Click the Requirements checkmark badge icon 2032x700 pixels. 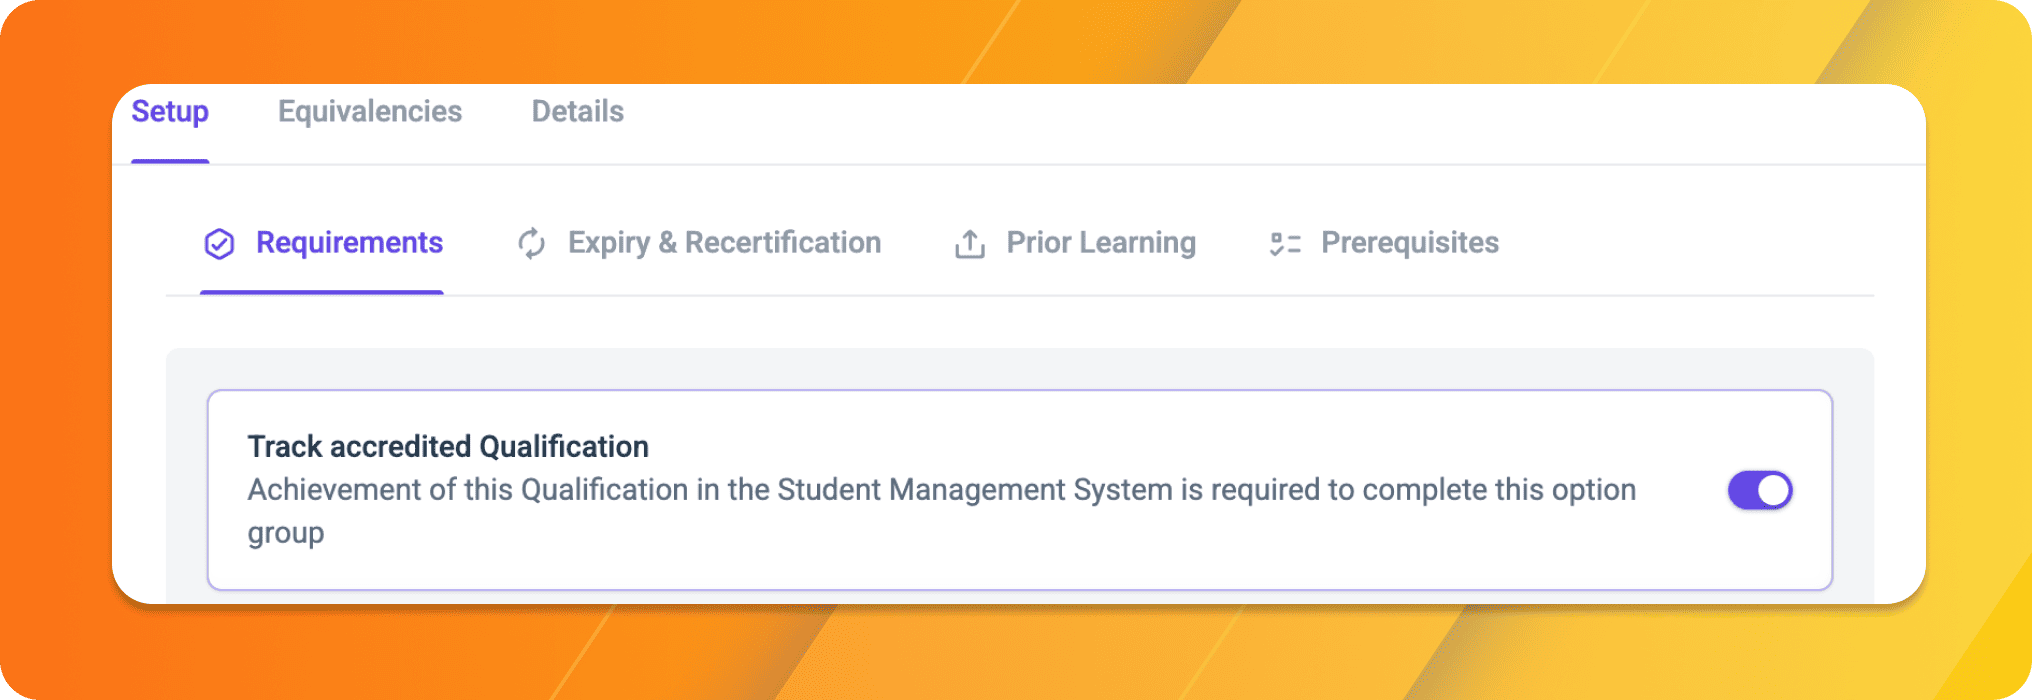tap(219, 244)
